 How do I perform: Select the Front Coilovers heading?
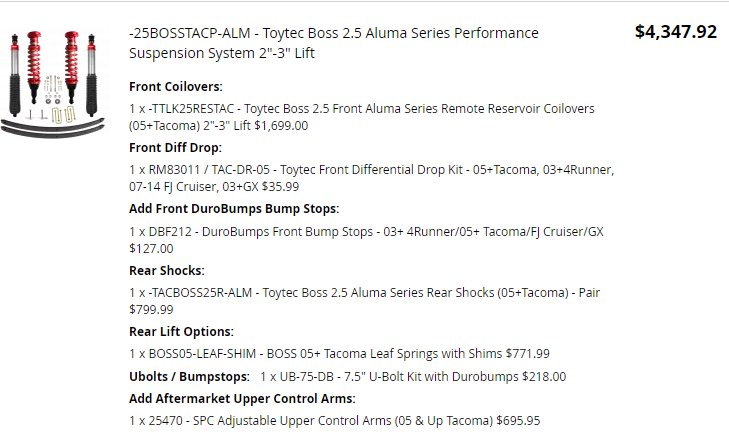pos(176,86)
